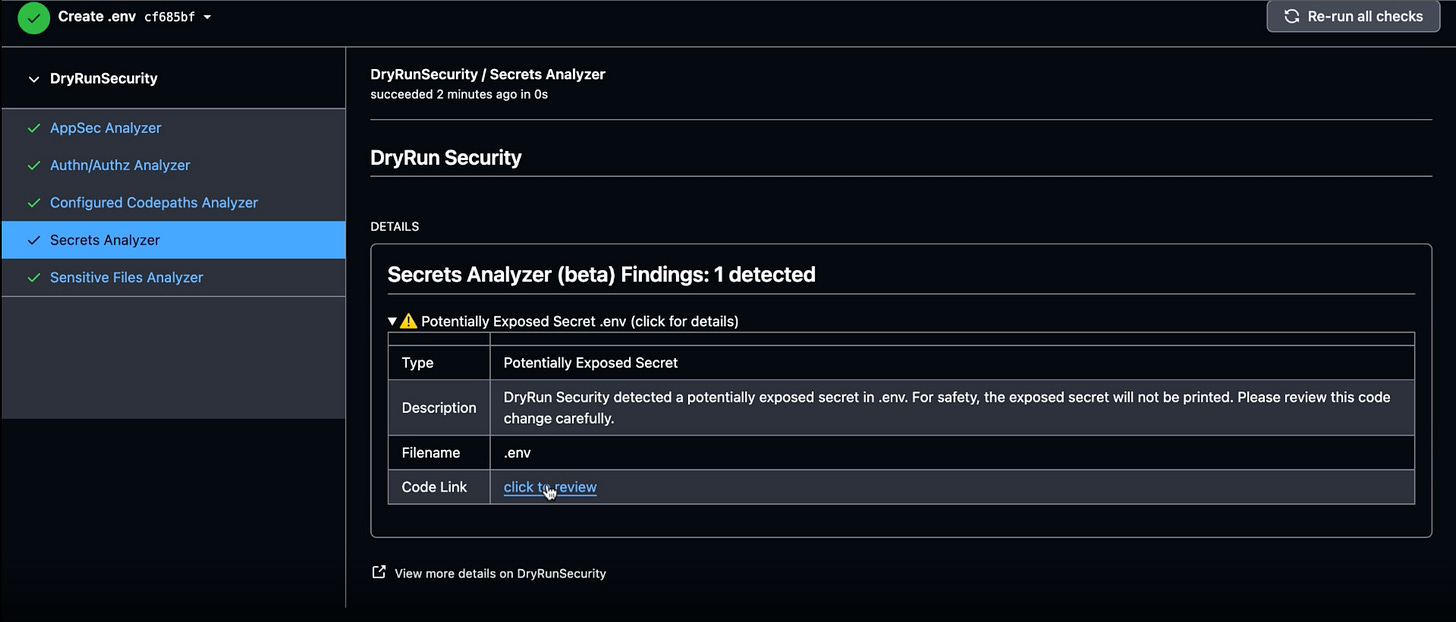The width and height of the screenshot is (1456, 622).
Task: Open View more details on DryRunSecurity link
Action: click(500, 573)
